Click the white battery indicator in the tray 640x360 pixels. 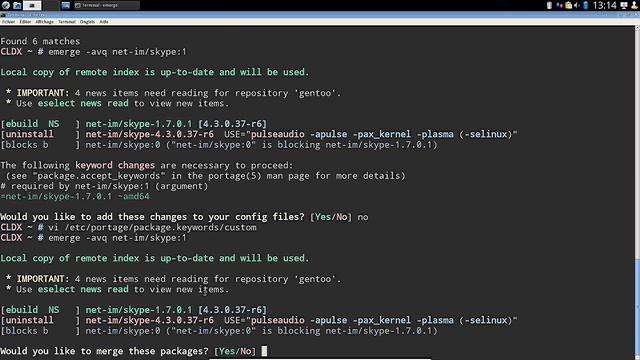click(x=549, y=5)
